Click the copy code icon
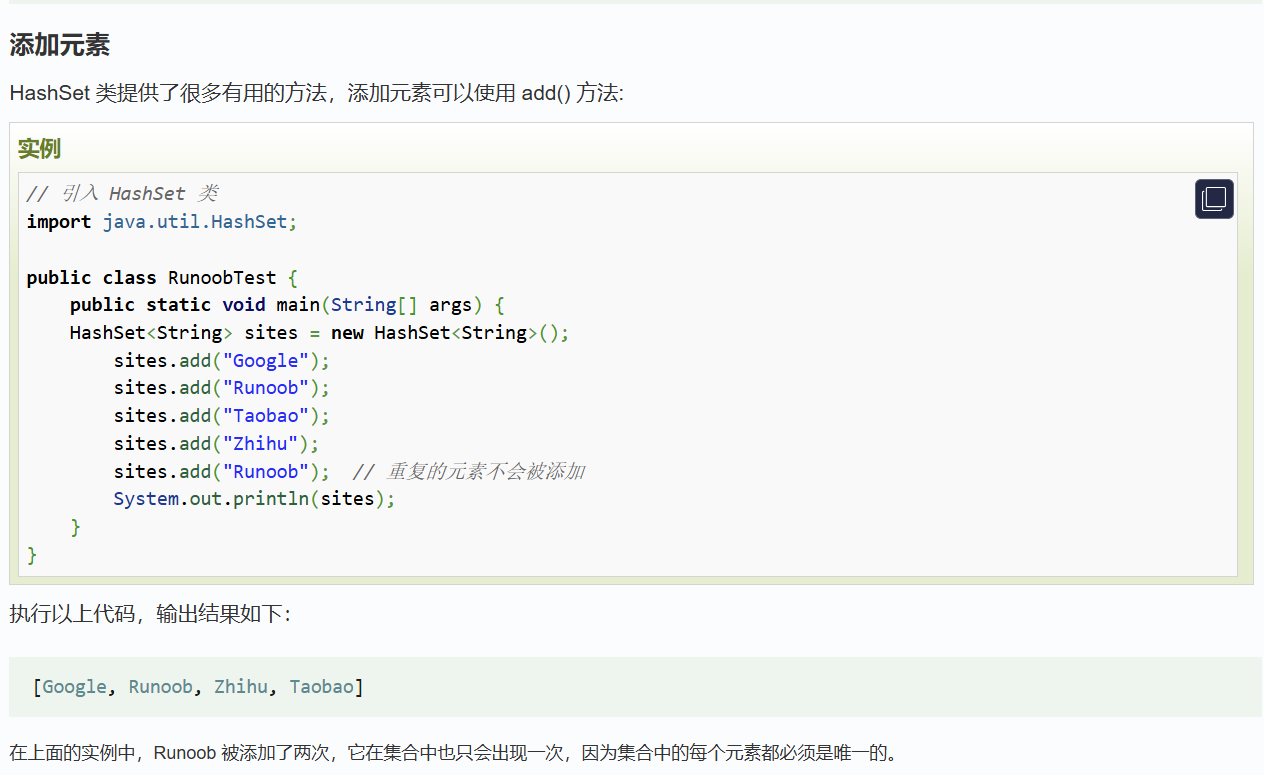Viewport: 1264px width, 775px height. [1213, 198]
